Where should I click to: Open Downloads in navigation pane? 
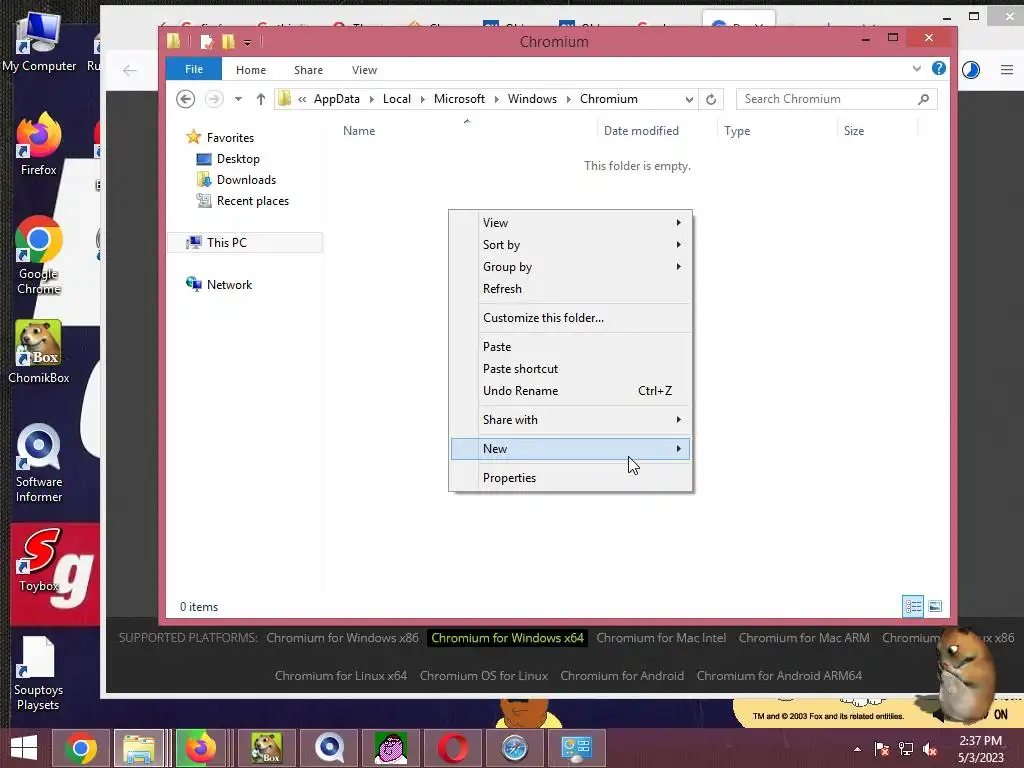(x=246, y=180)
